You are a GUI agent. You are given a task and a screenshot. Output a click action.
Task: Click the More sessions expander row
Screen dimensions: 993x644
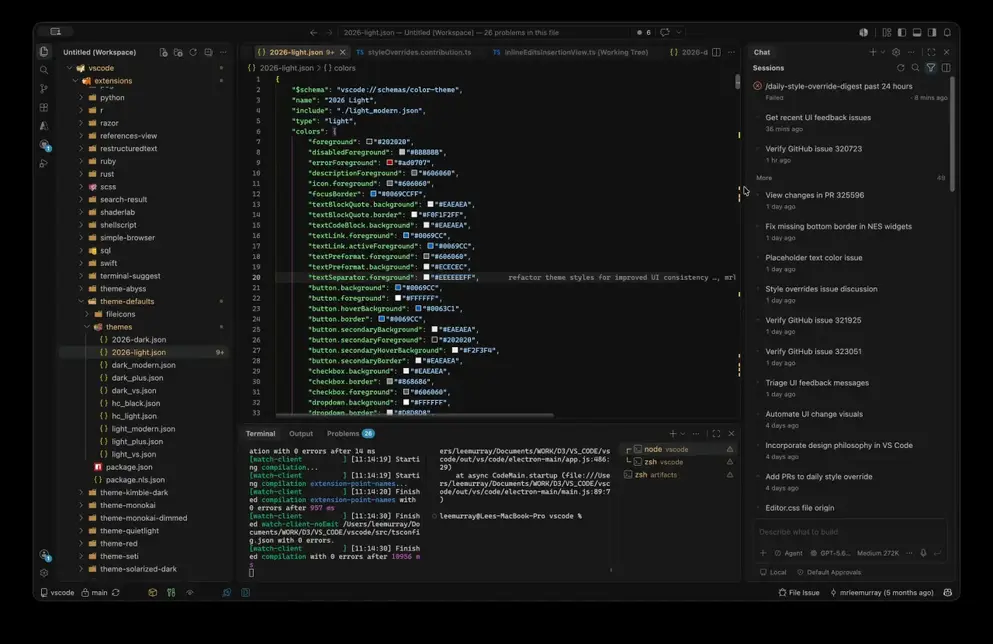(851, 178)
